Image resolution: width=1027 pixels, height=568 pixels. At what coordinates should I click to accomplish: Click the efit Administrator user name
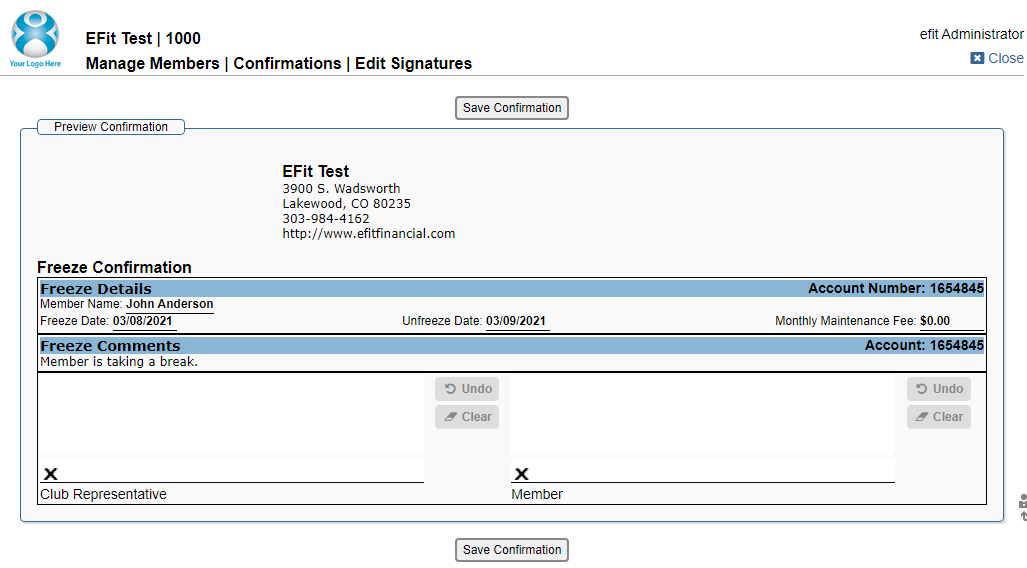click(x=971, y=34)
